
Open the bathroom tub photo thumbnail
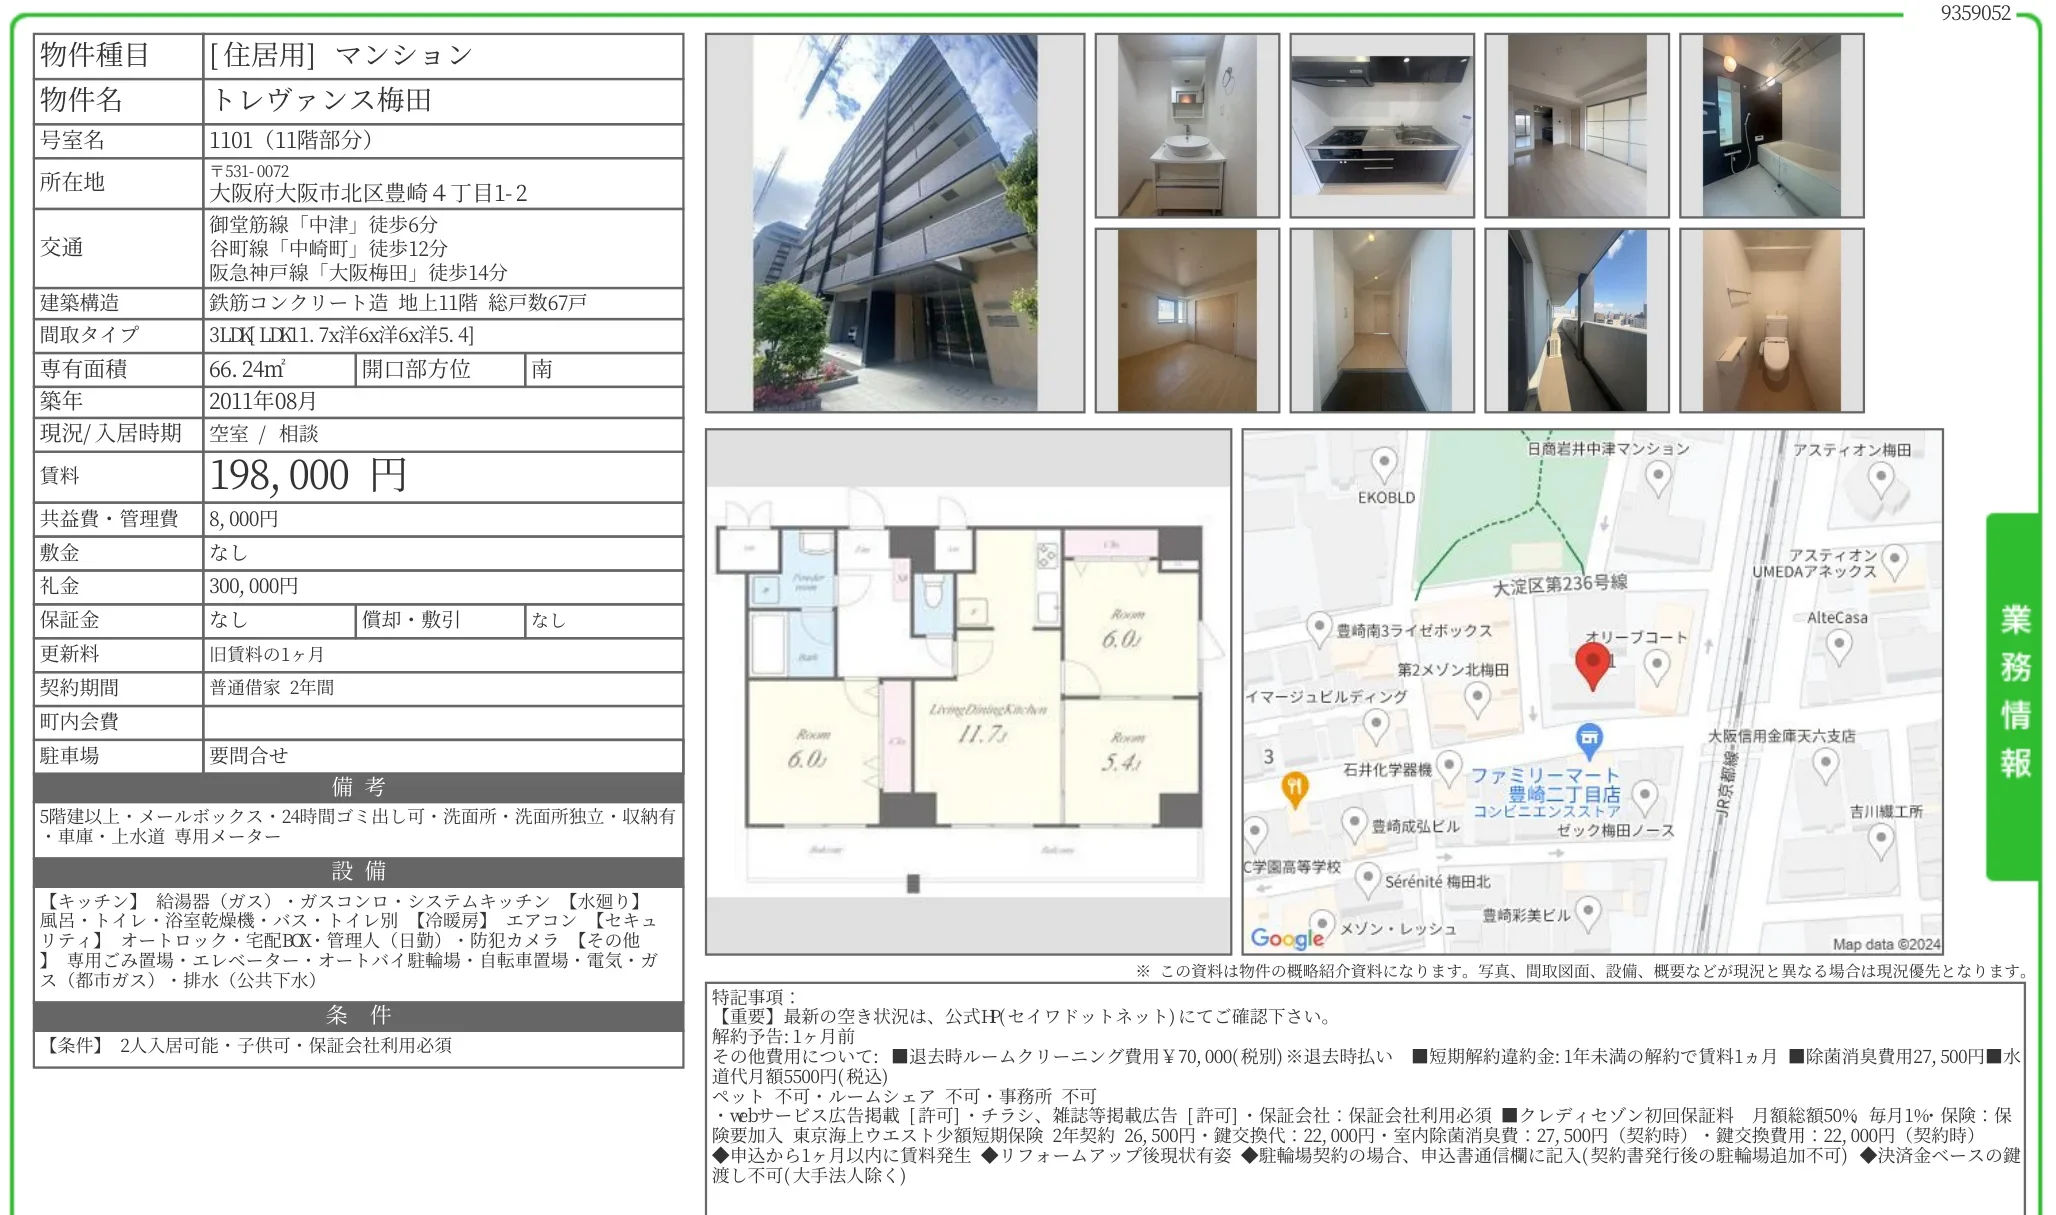point(1771,126)
